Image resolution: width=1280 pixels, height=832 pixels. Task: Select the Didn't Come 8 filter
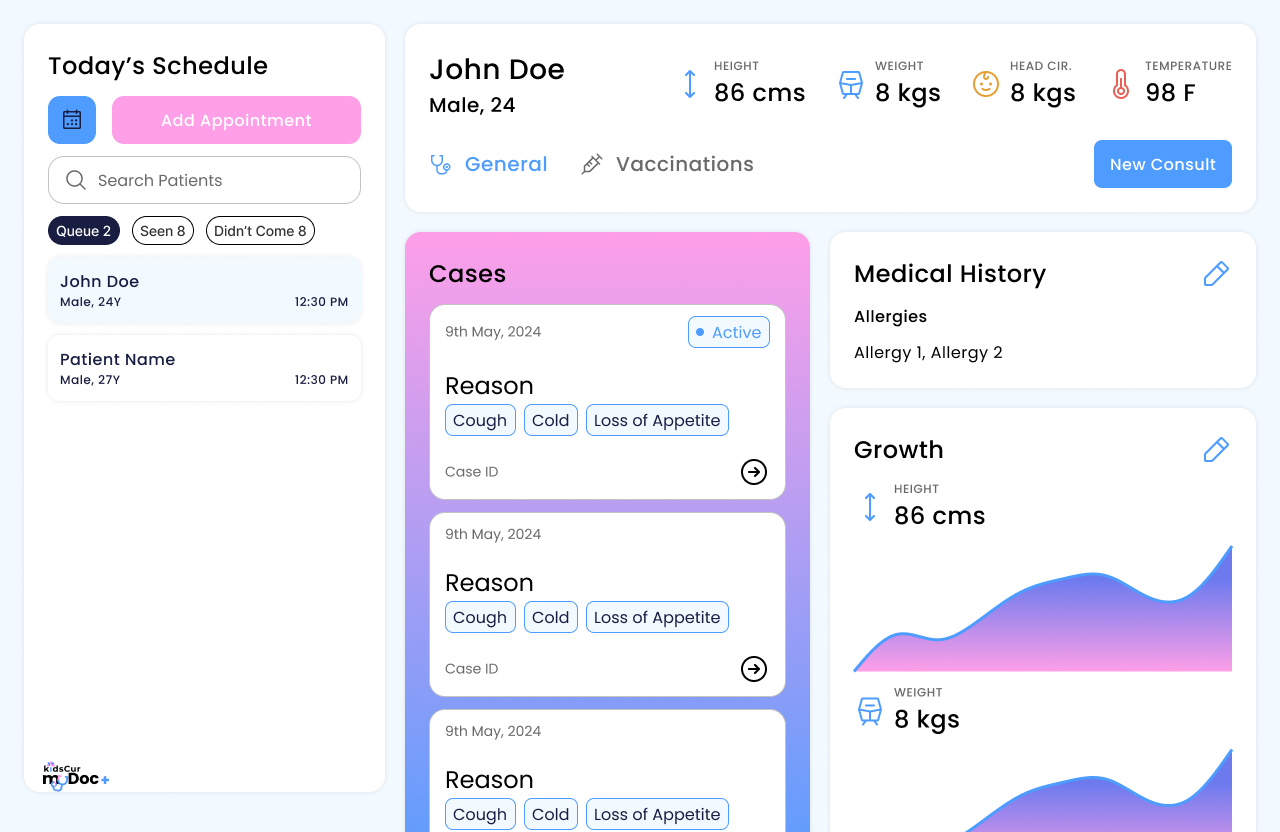260,231
